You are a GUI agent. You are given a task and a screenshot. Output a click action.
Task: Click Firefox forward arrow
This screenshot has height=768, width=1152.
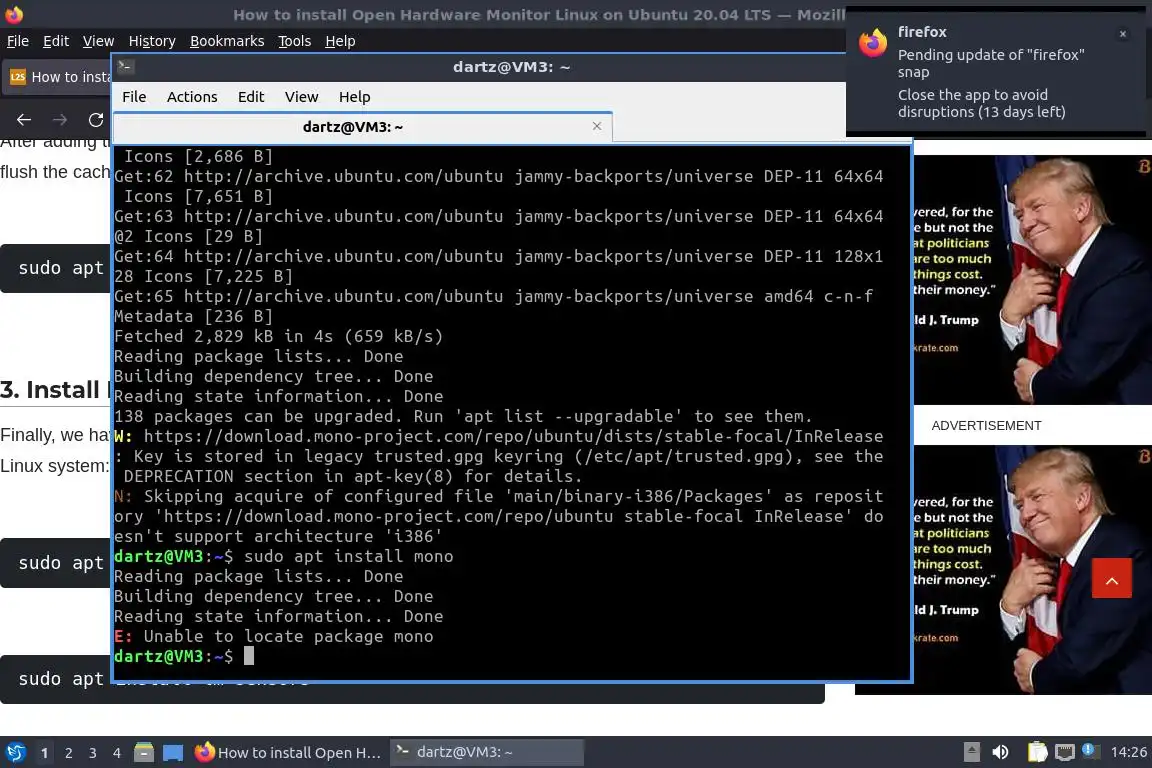point(60,120)
